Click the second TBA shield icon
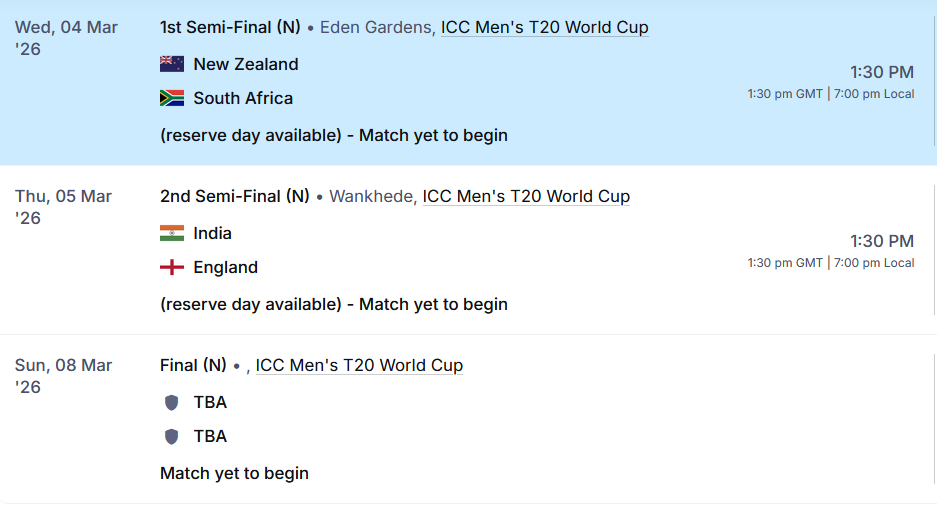This screenshot has width=937, height=515. pos(172,436)
